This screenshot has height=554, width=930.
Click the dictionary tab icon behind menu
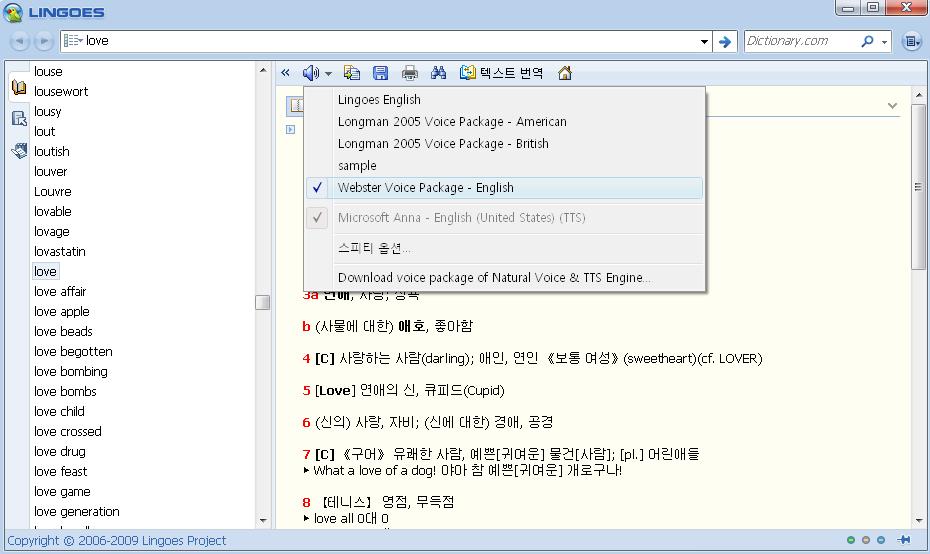[x=295, y=106]
